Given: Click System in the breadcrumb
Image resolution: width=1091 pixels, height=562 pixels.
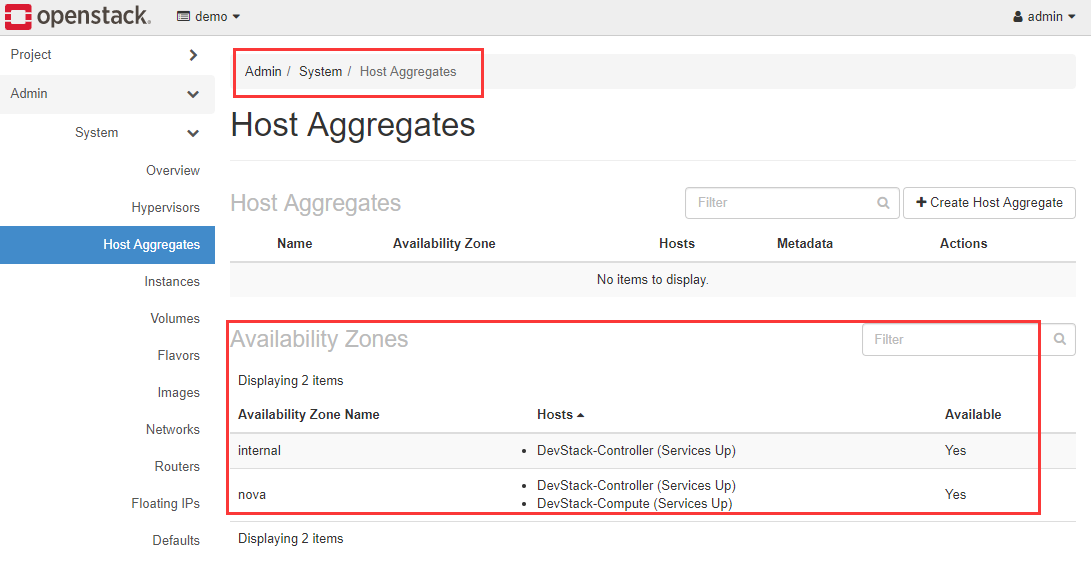Looking at the screenshot, I should pos(320,72).
